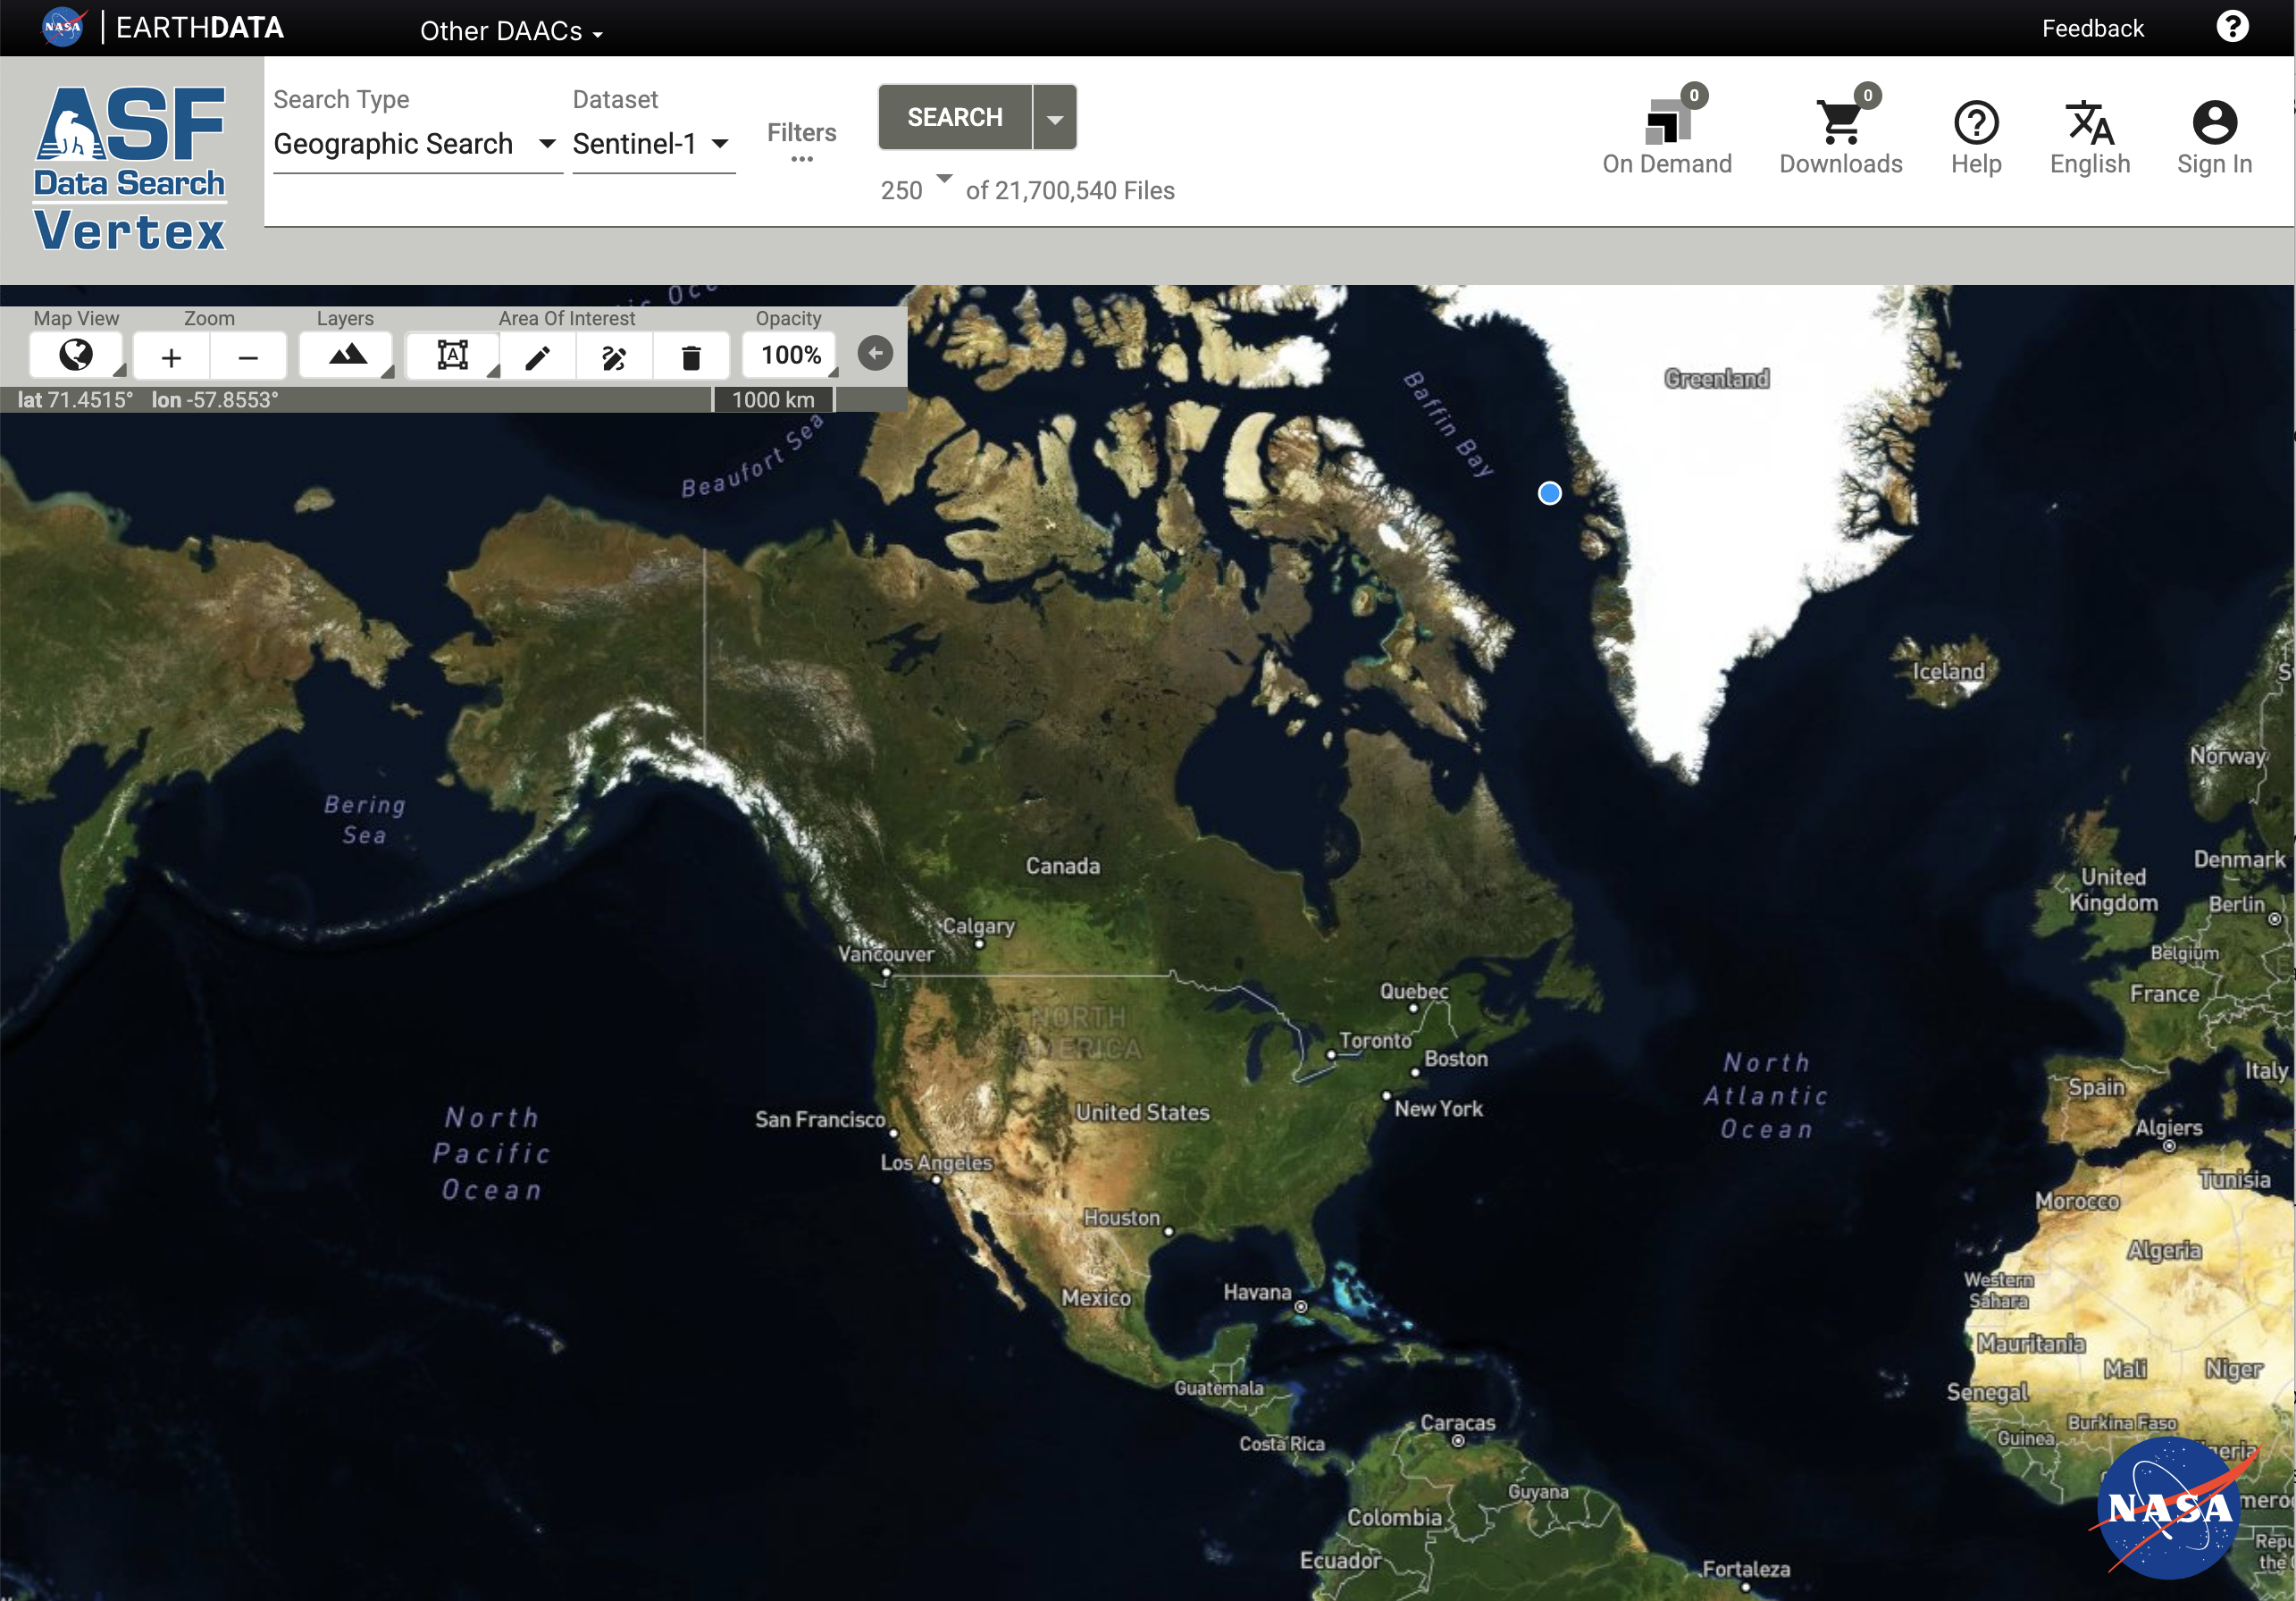
Task: Open the Filters panel
Action: pyautogui.click(x=801, y=141)
